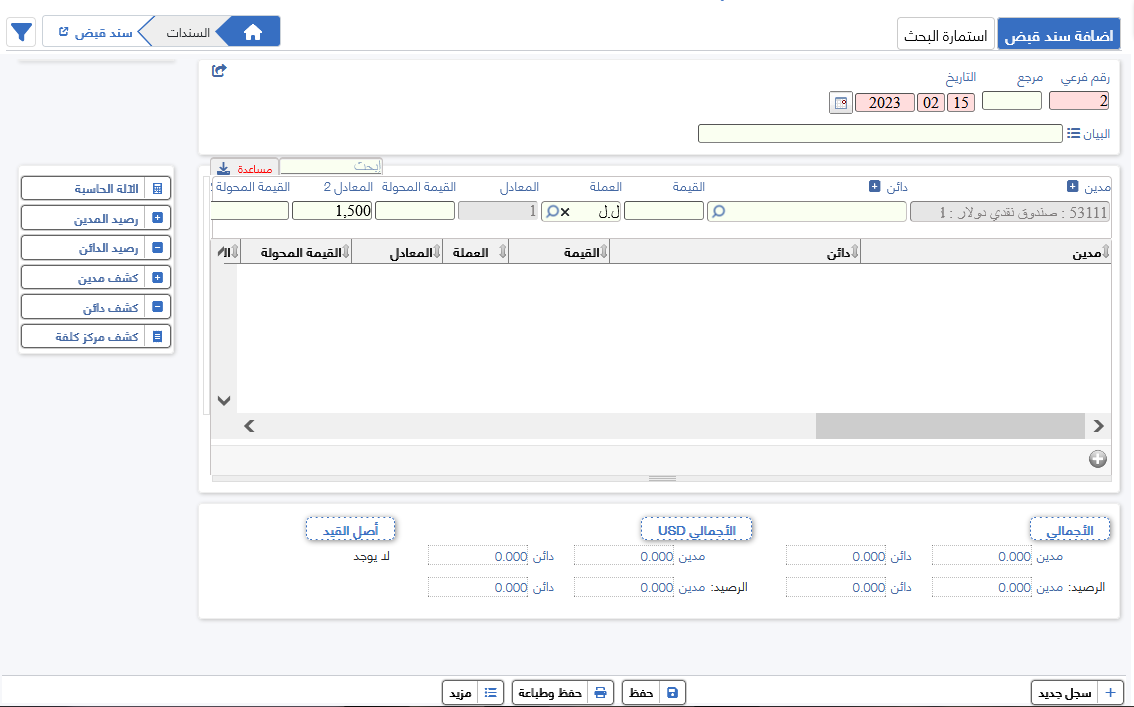The image size is (1134, 707).
Task: Switch to استمارة البحث tab
Action: pos(945,36)
